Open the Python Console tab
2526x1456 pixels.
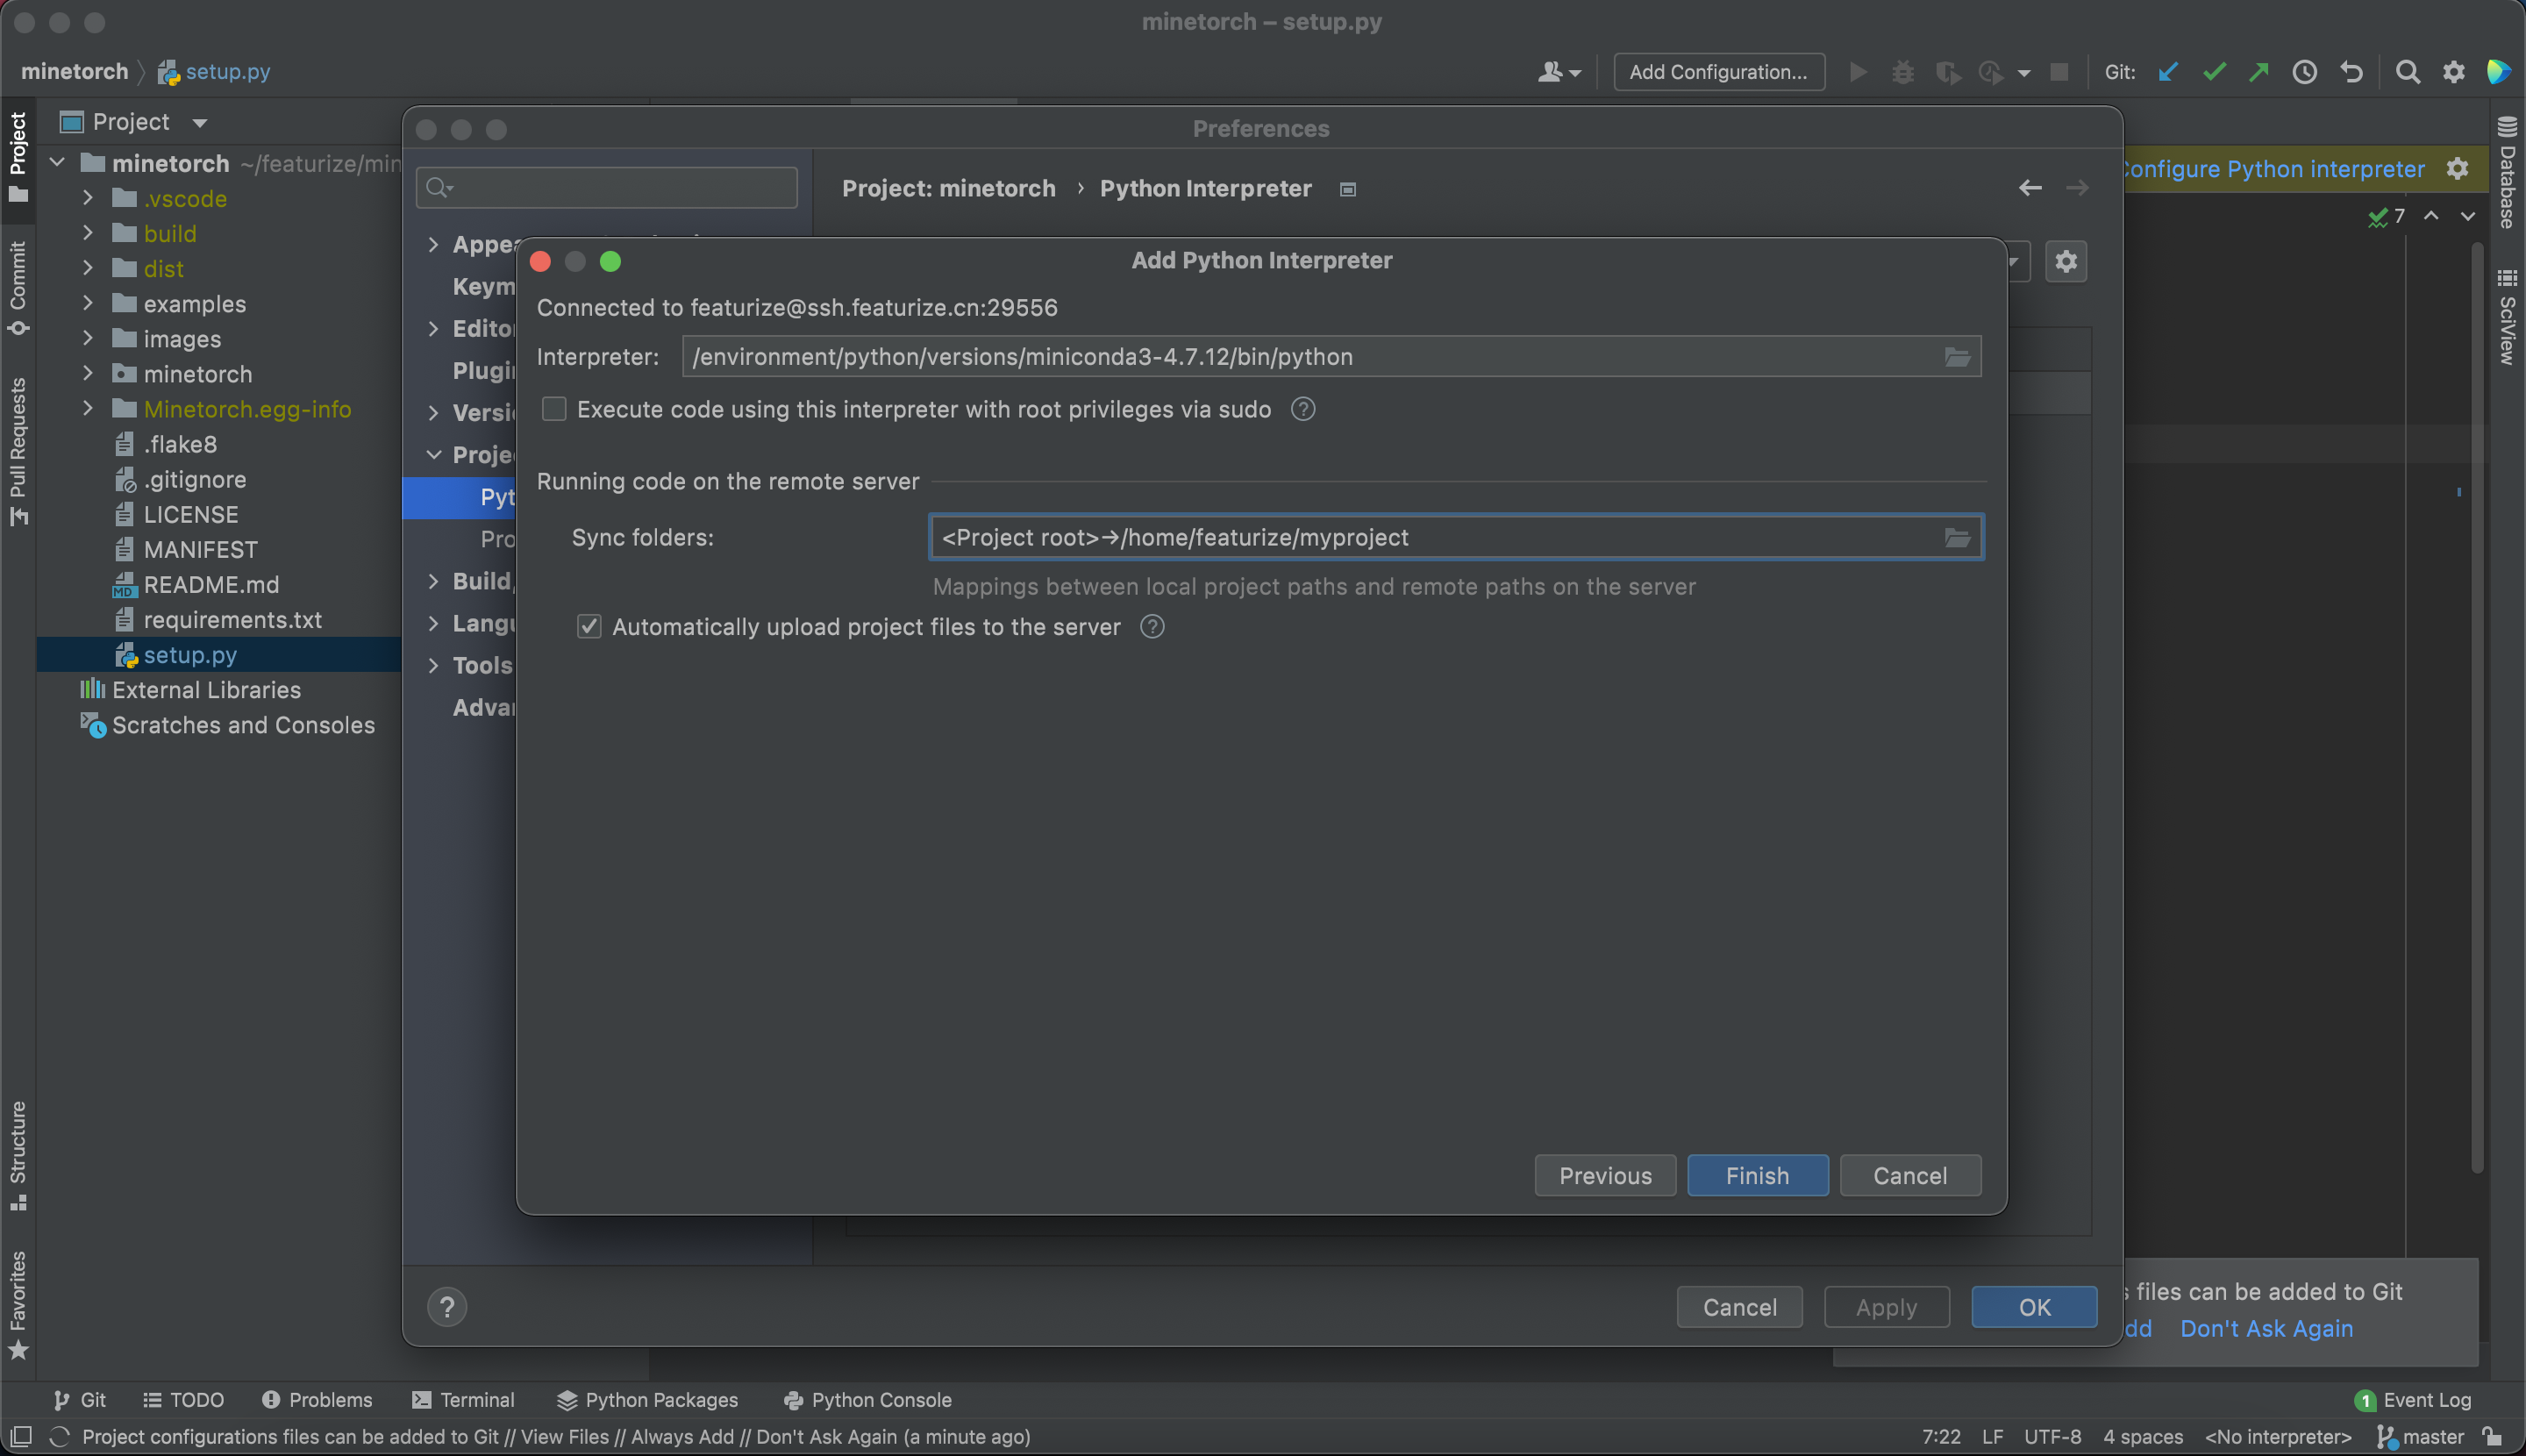coord(868,1399)
